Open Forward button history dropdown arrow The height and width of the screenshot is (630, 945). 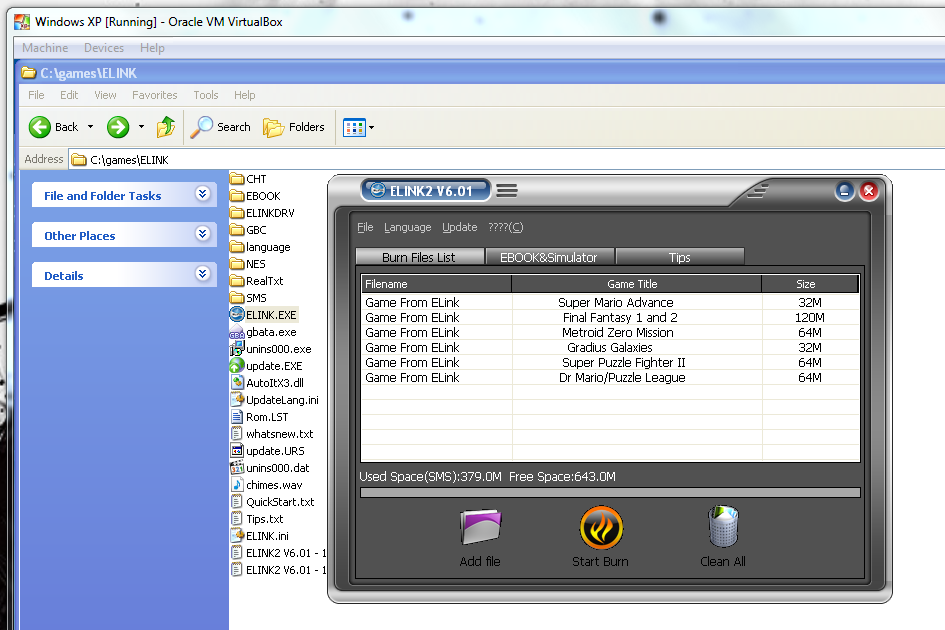click(x=141, y=127)
